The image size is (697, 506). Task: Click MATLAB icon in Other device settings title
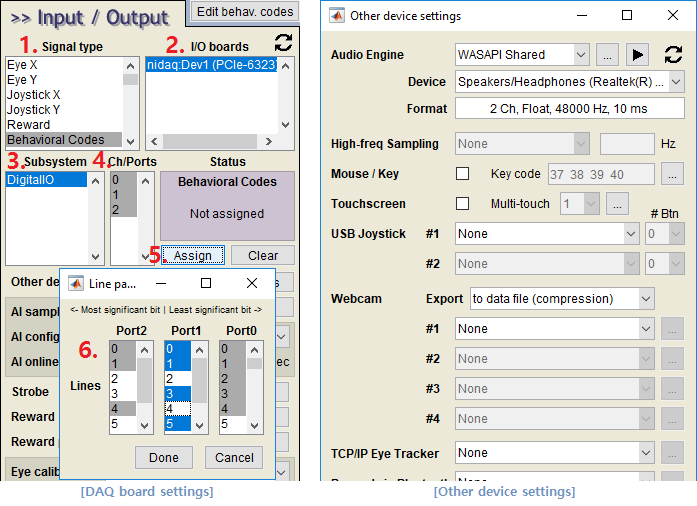pos(337,16)
